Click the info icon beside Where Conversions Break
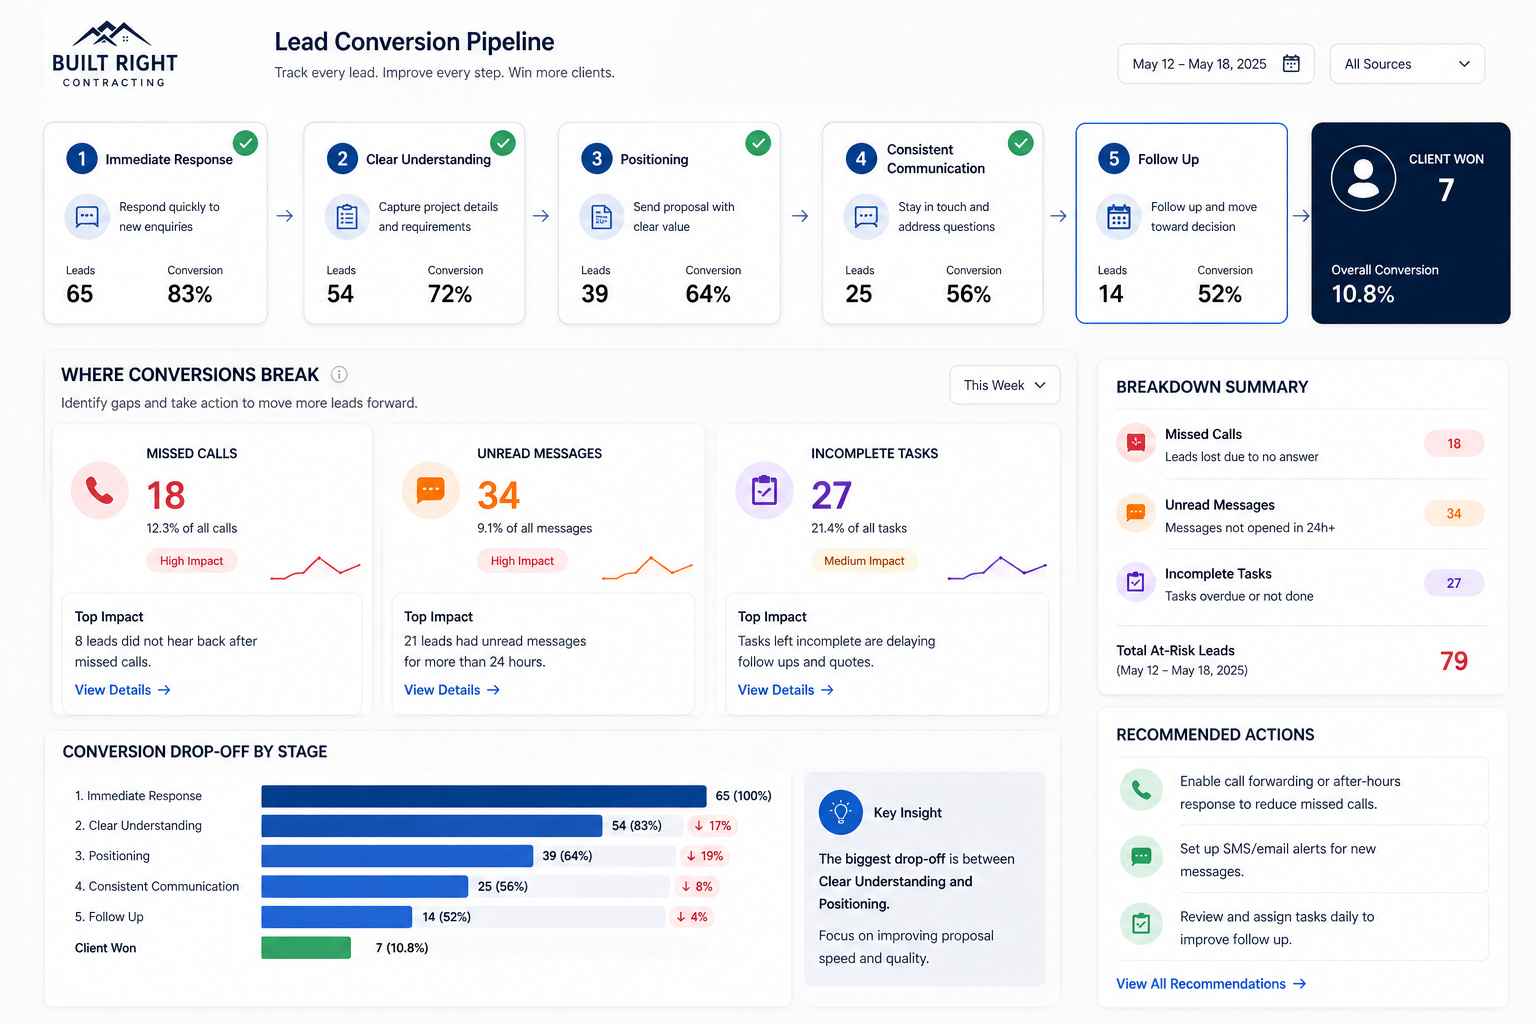The width and height of the screenshot is (1536, 1024). point(339,375)
